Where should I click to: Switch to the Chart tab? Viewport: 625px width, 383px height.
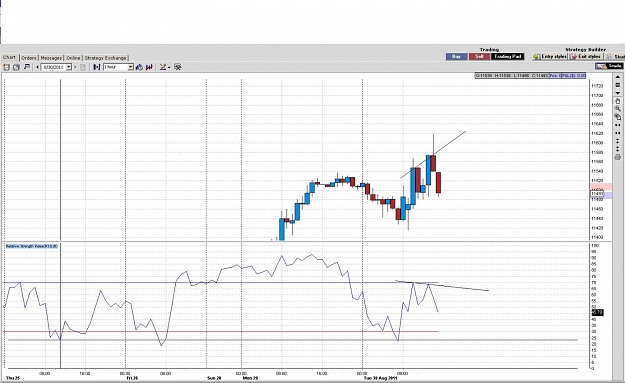point(9,57)
